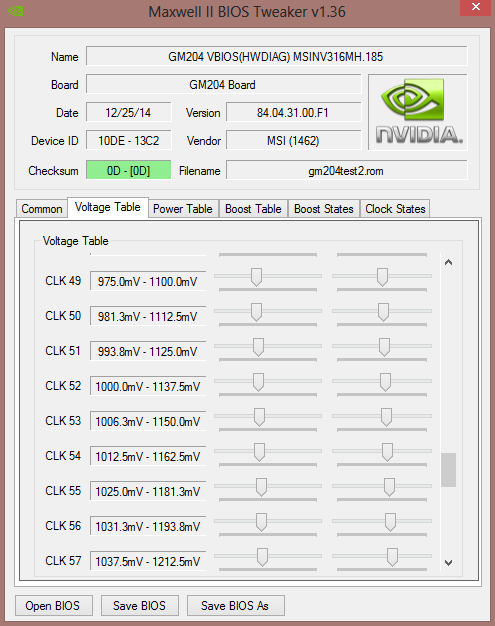
Task: Click CLK 50 maximum voltage slider handle
Action: coord(383,312)
